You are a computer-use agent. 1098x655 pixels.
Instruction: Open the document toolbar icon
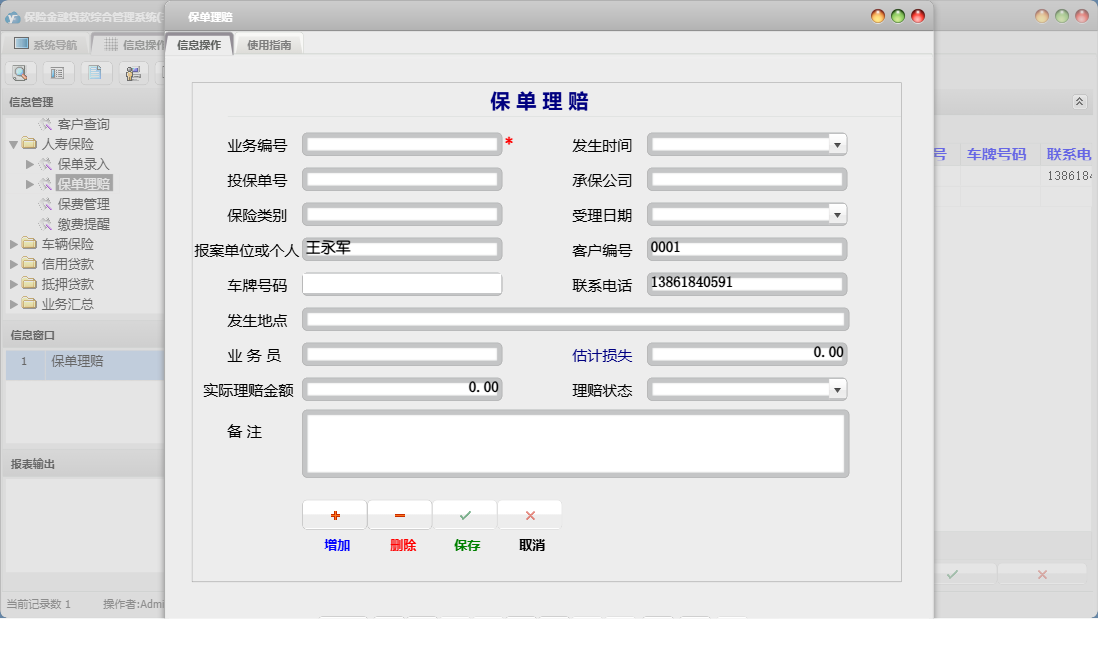95,72
